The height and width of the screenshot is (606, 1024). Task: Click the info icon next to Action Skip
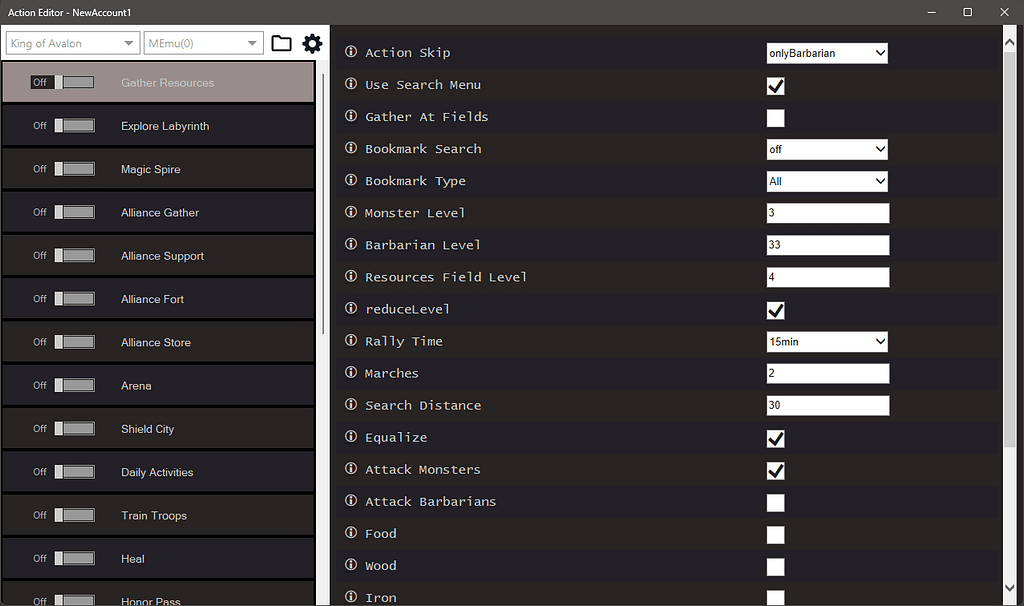click(349, 53)
